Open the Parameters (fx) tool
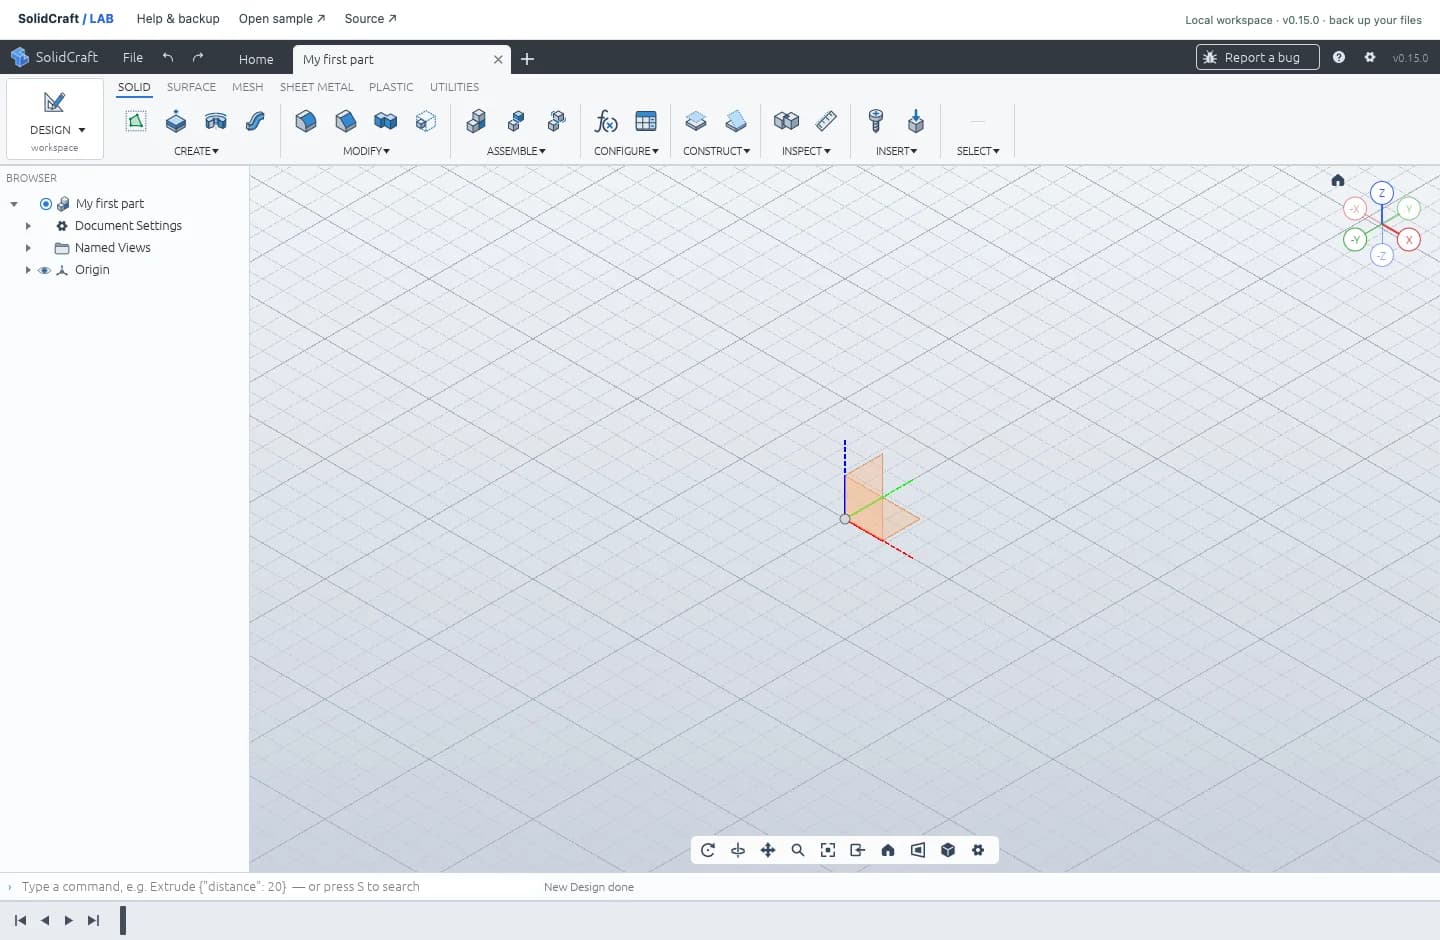This screenshot has width=1440, height=940. [606, 121]
